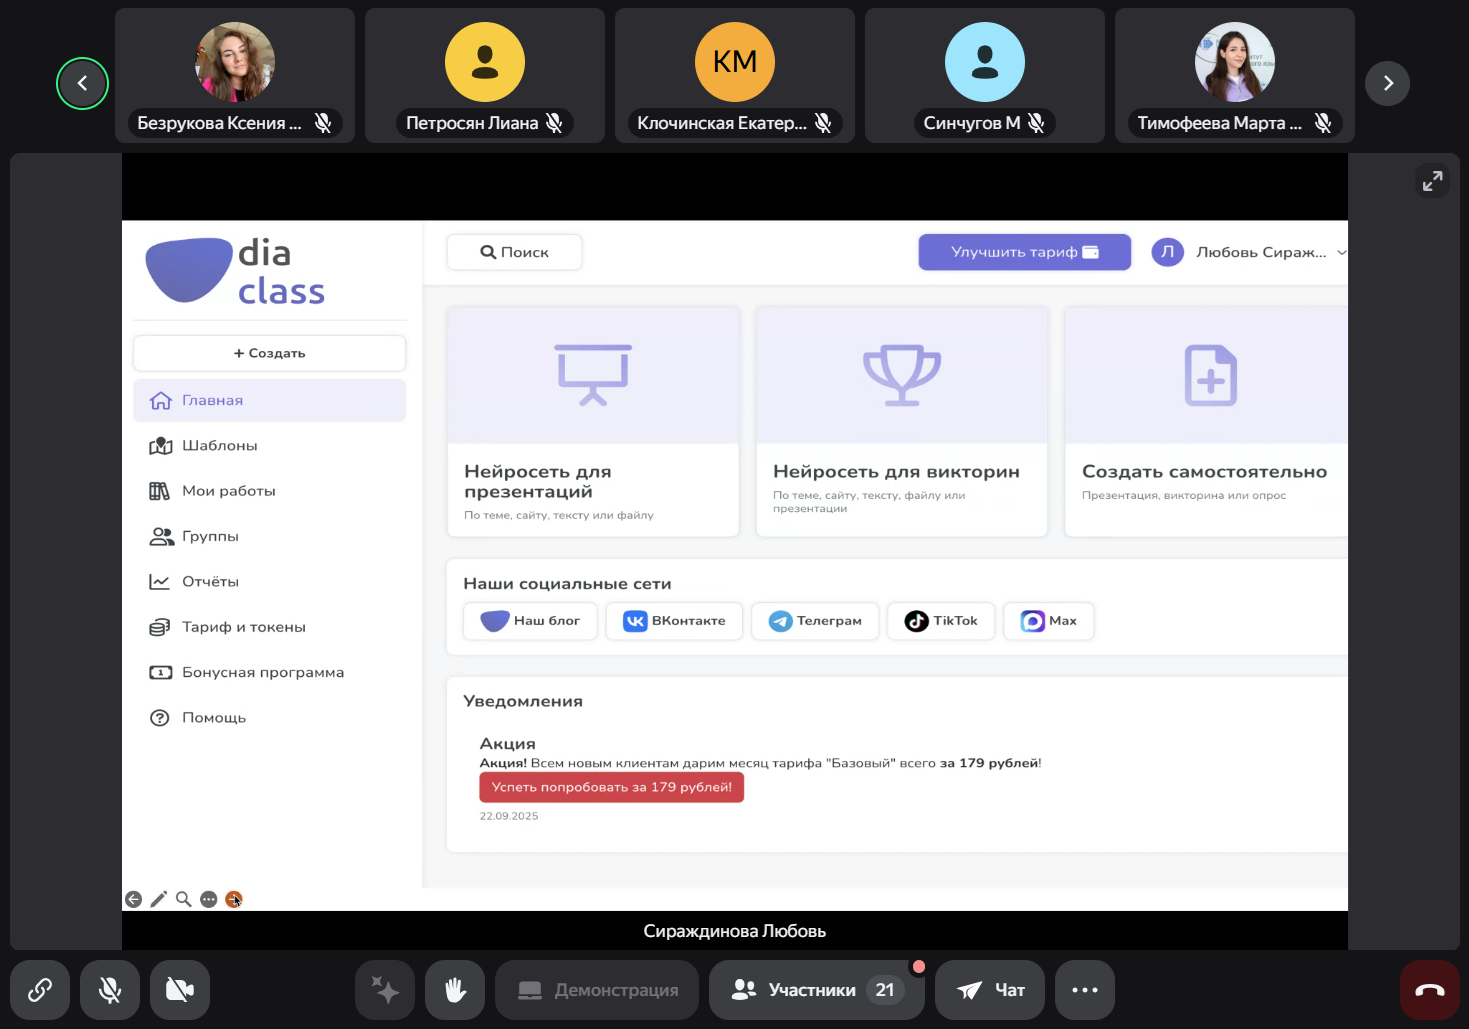Open Наш блог link

point(531,621)
